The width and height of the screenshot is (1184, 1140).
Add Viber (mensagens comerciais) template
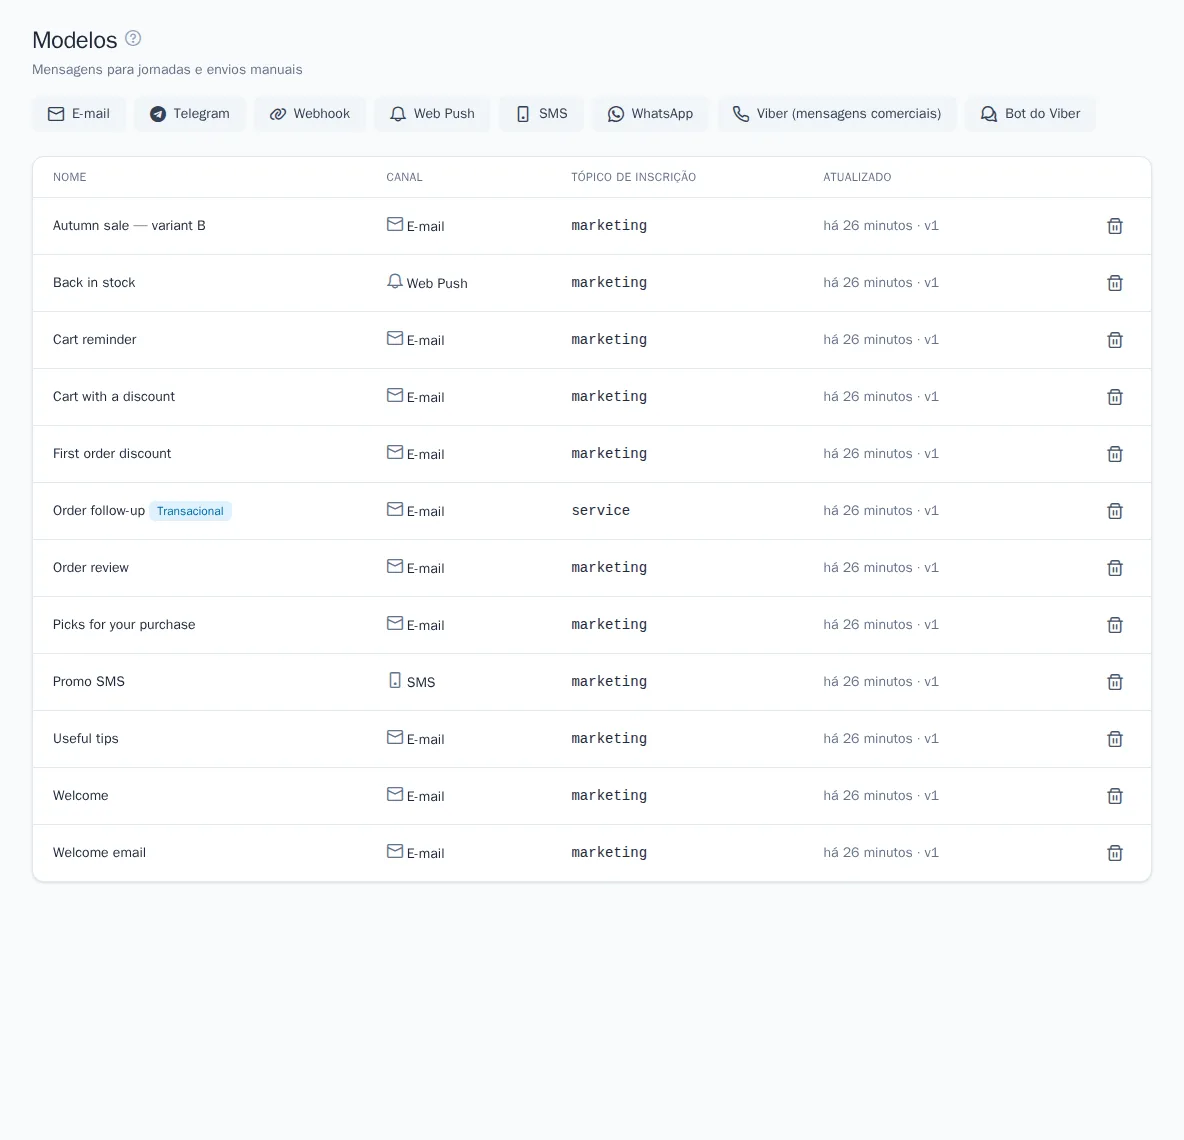click(x=837, y=114)
